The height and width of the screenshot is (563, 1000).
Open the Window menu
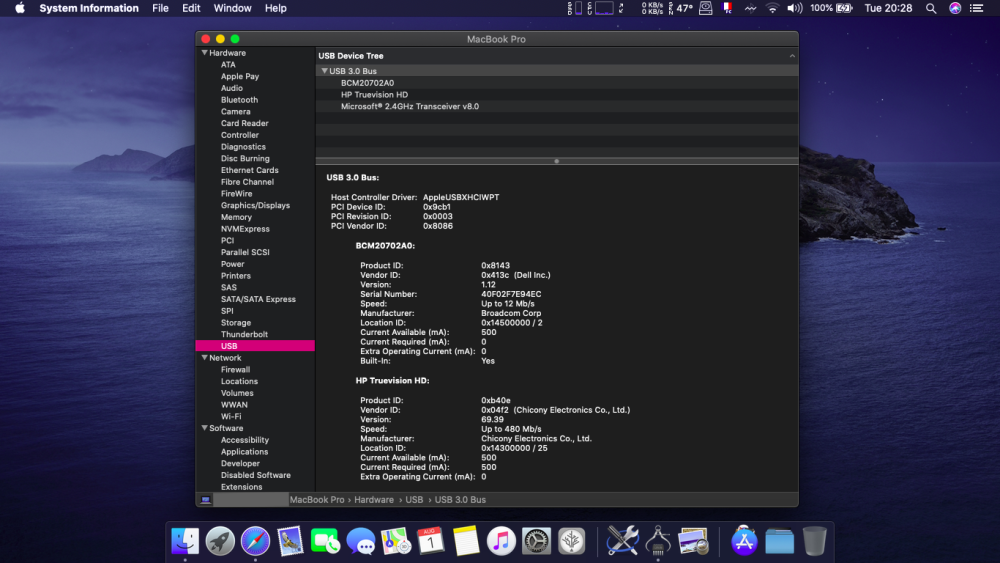click(x=232, y=8)
